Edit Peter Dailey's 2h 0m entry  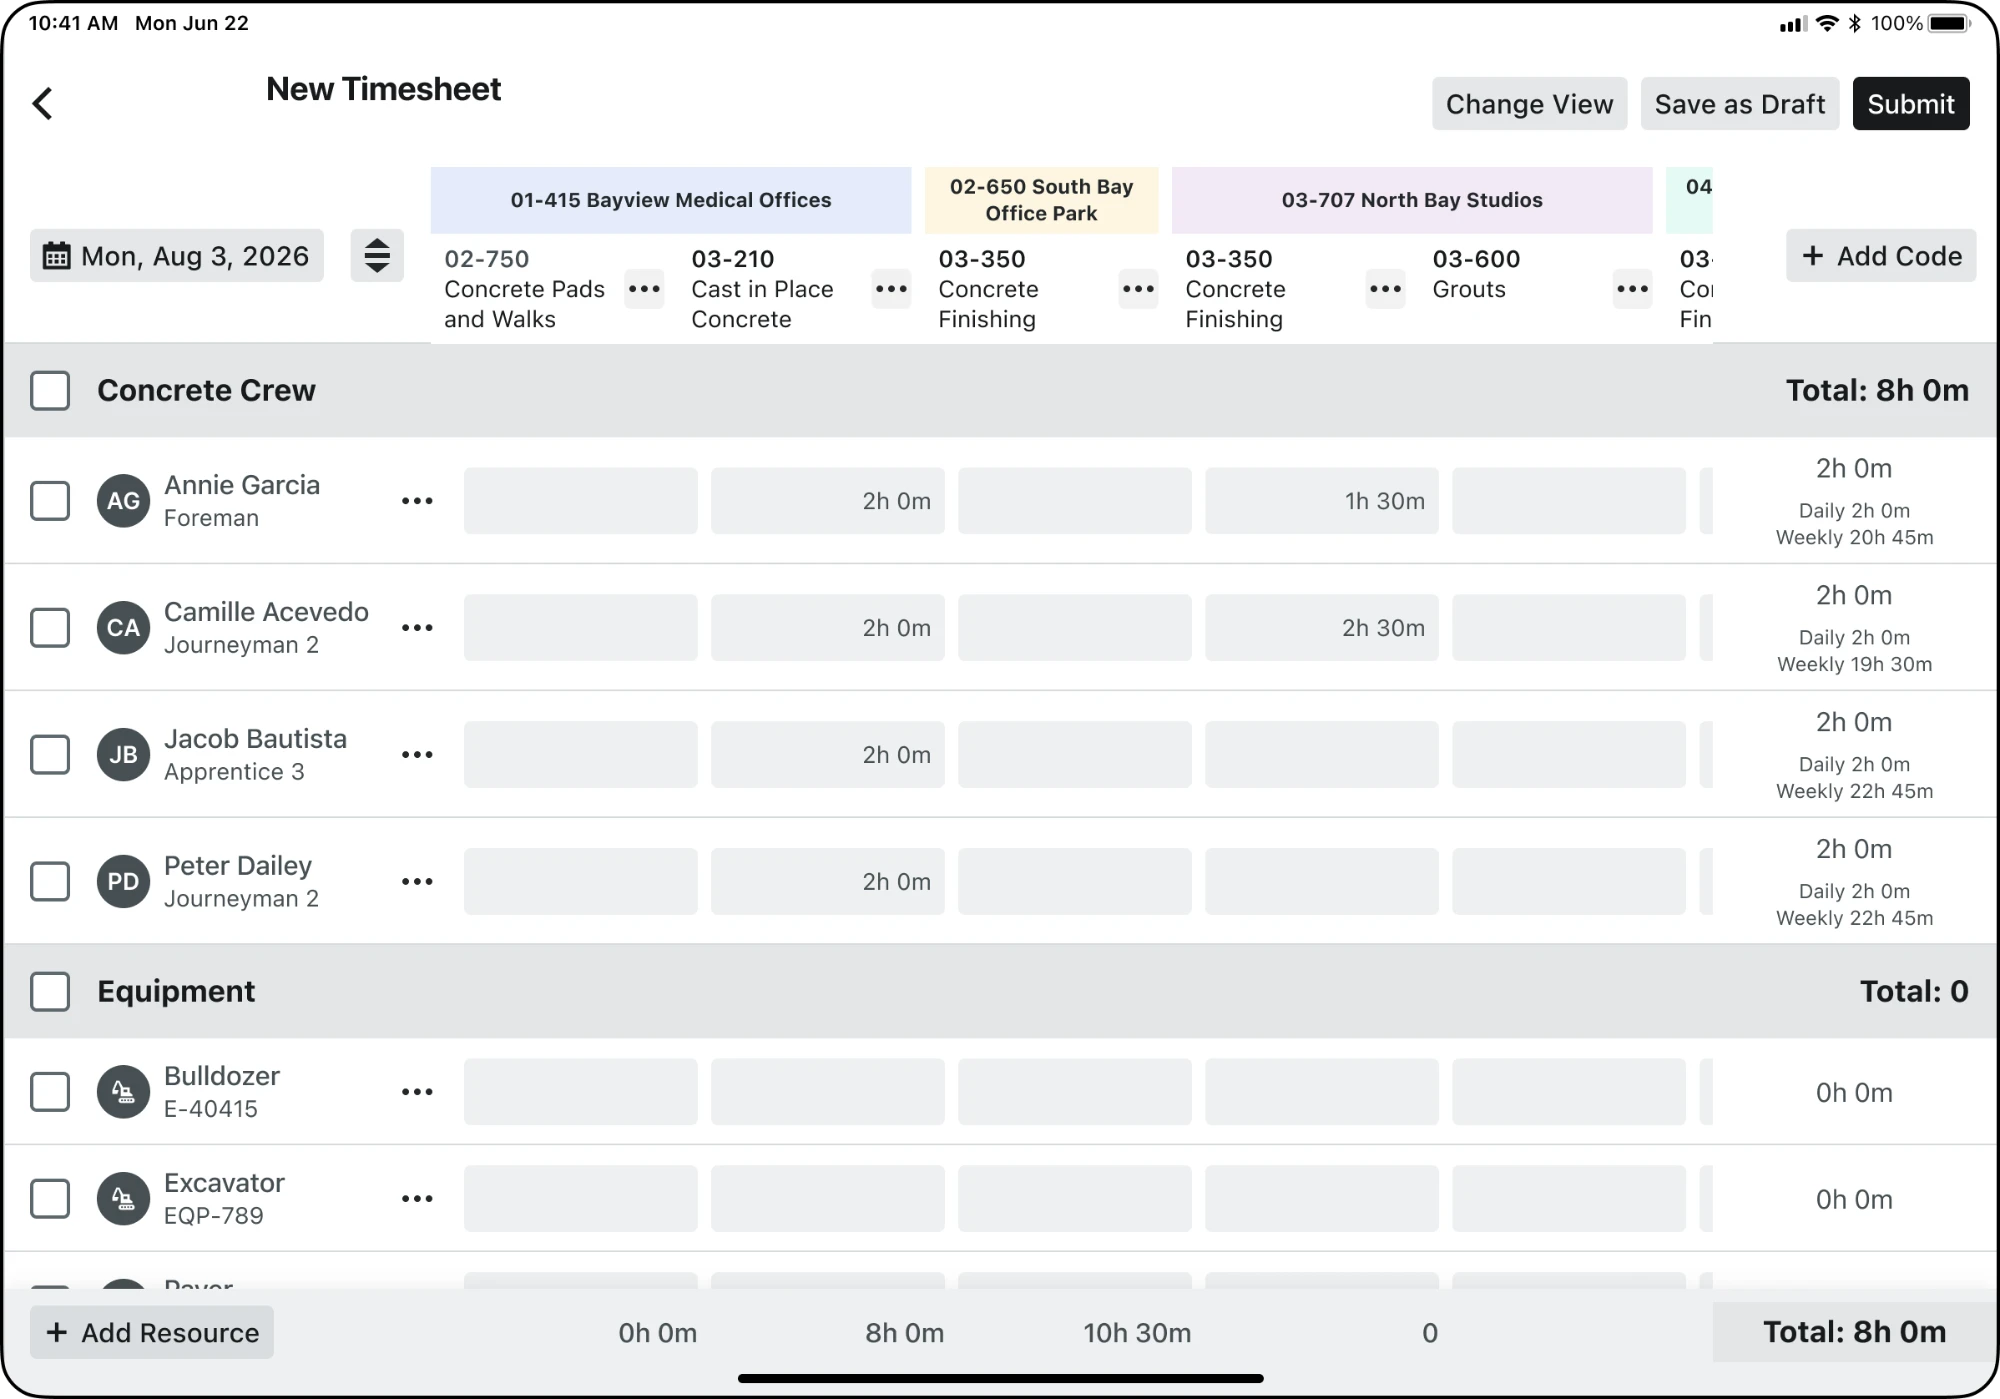(x=828, y=882)
